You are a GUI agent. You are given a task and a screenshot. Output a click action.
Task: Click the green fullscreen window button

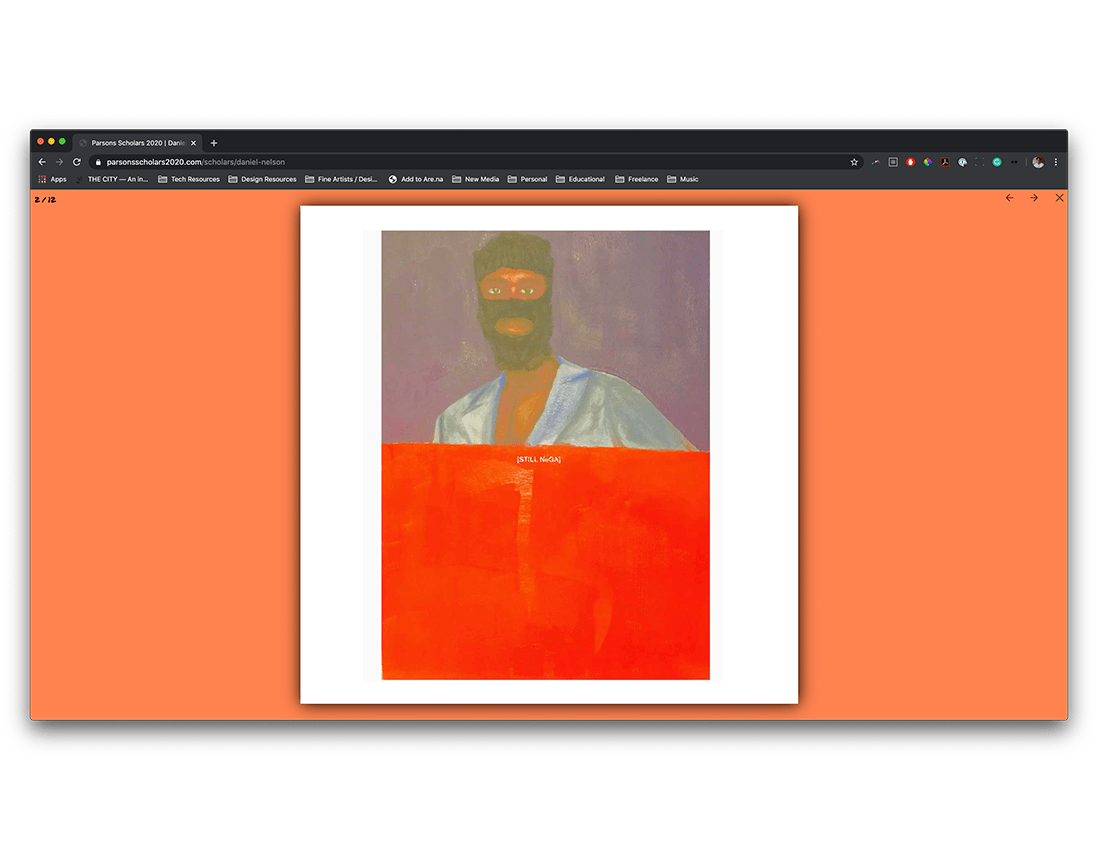(x=62, y=141)
